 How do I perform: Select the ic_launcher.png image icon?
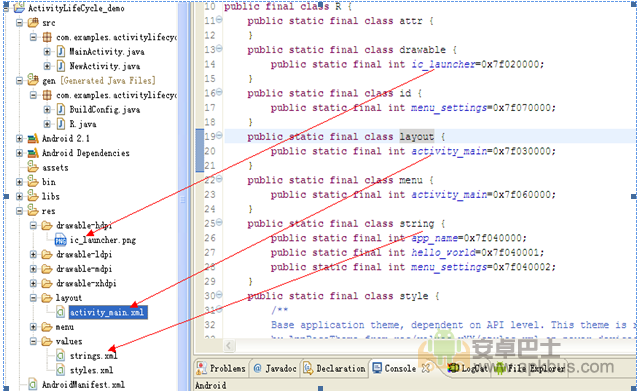[x=61, y=240]
